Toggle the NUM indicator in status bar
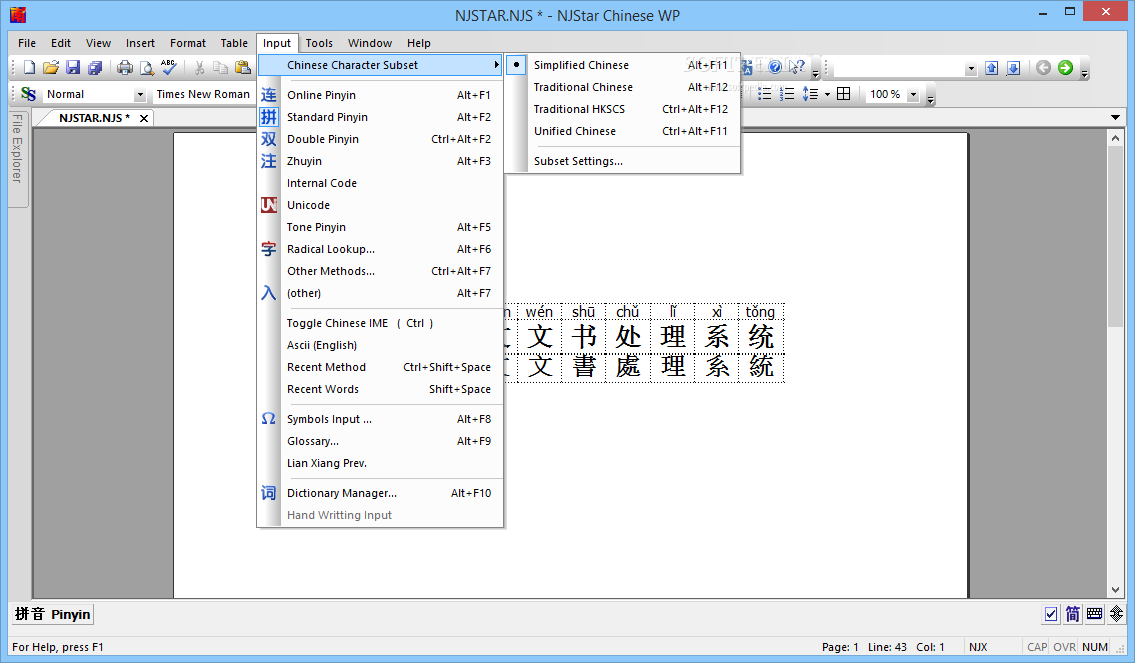The image size is (1135, 663). pos(1094,647)
